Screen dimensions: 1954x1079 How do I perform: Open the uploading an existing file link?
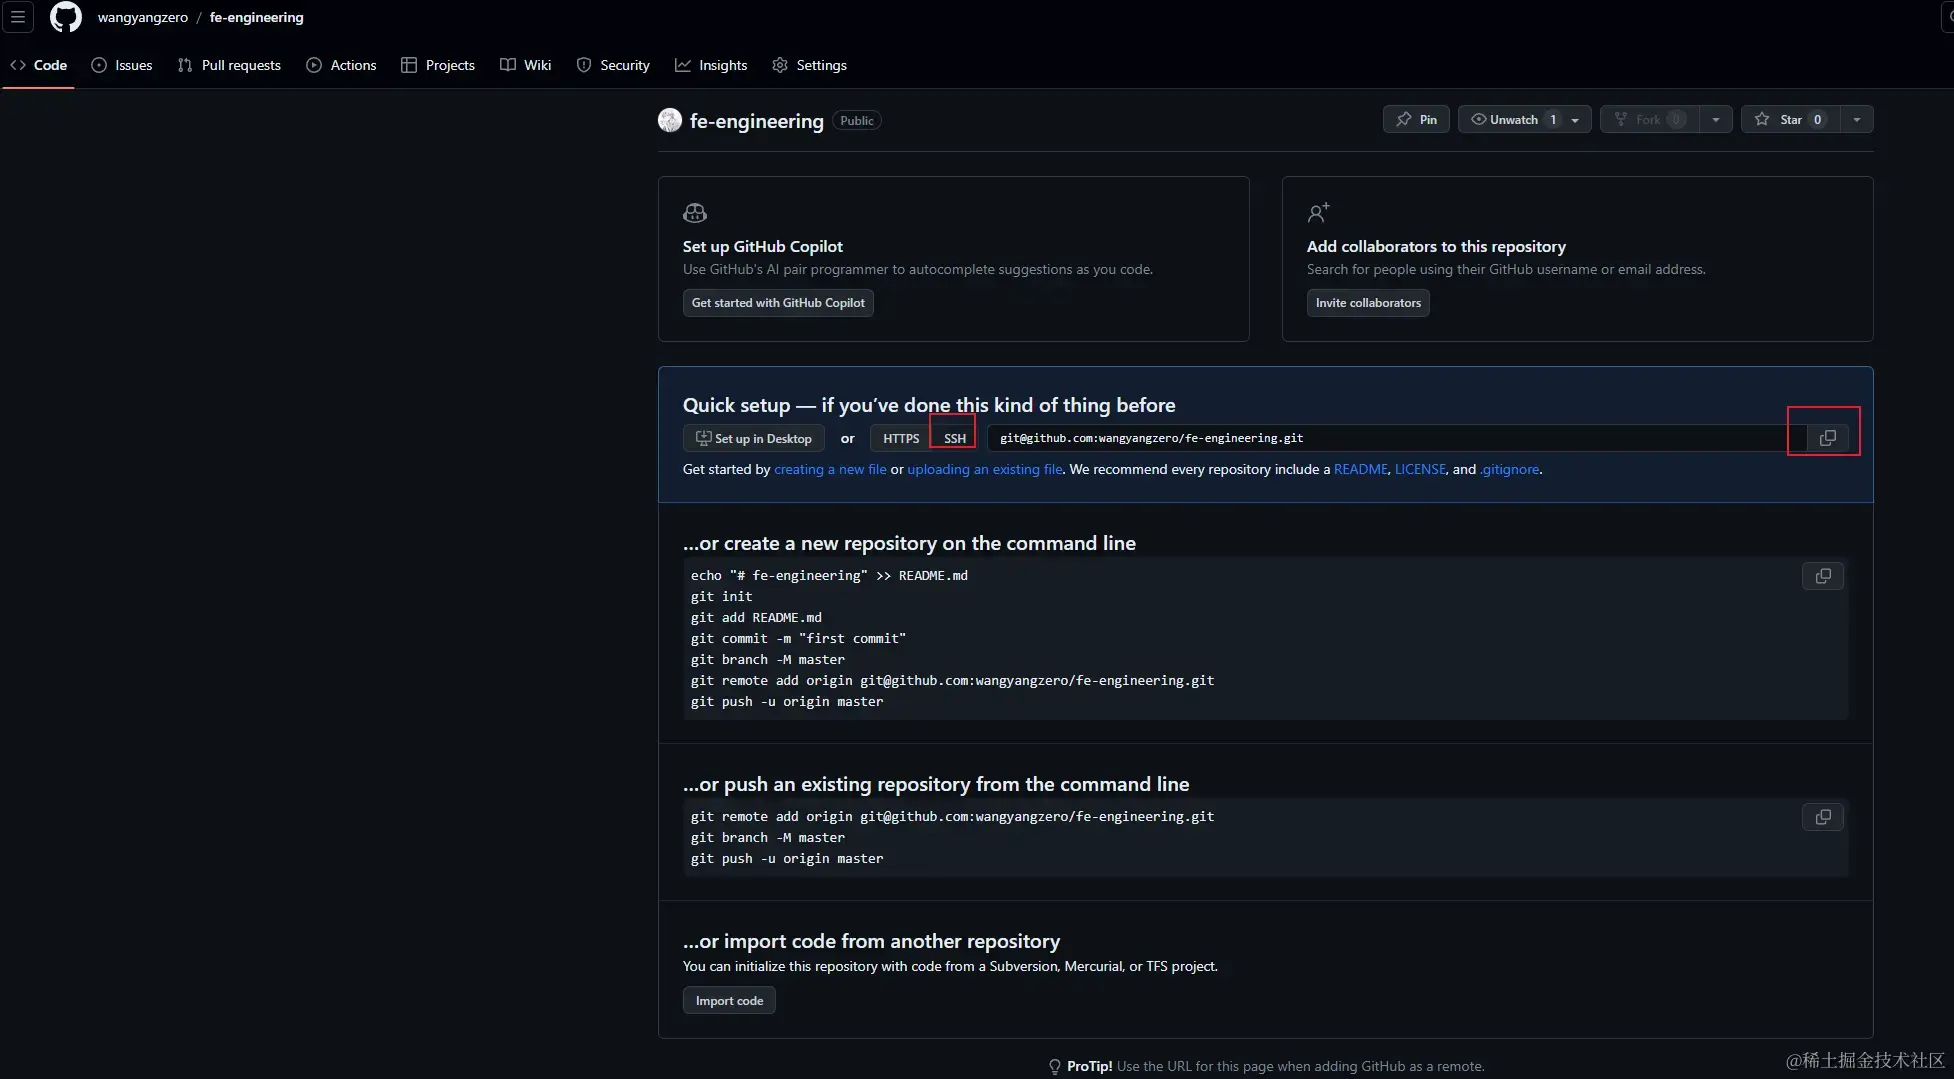point(985,469)
